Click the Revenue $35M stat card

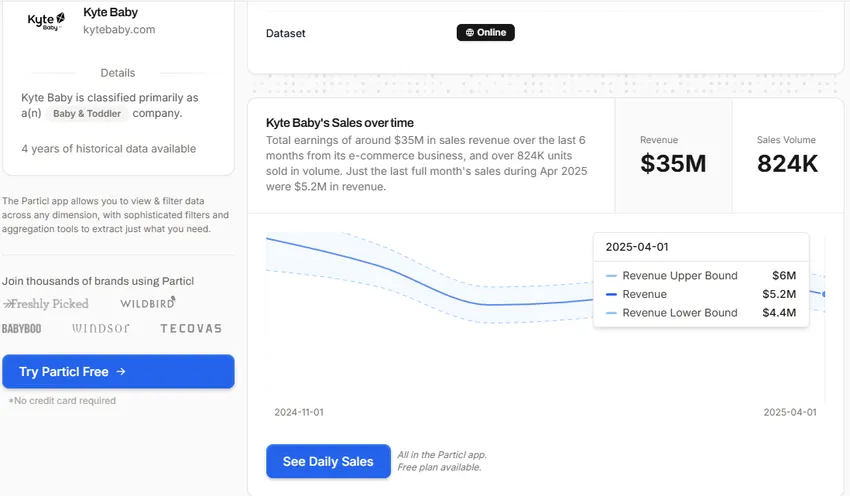coord(673,155)
